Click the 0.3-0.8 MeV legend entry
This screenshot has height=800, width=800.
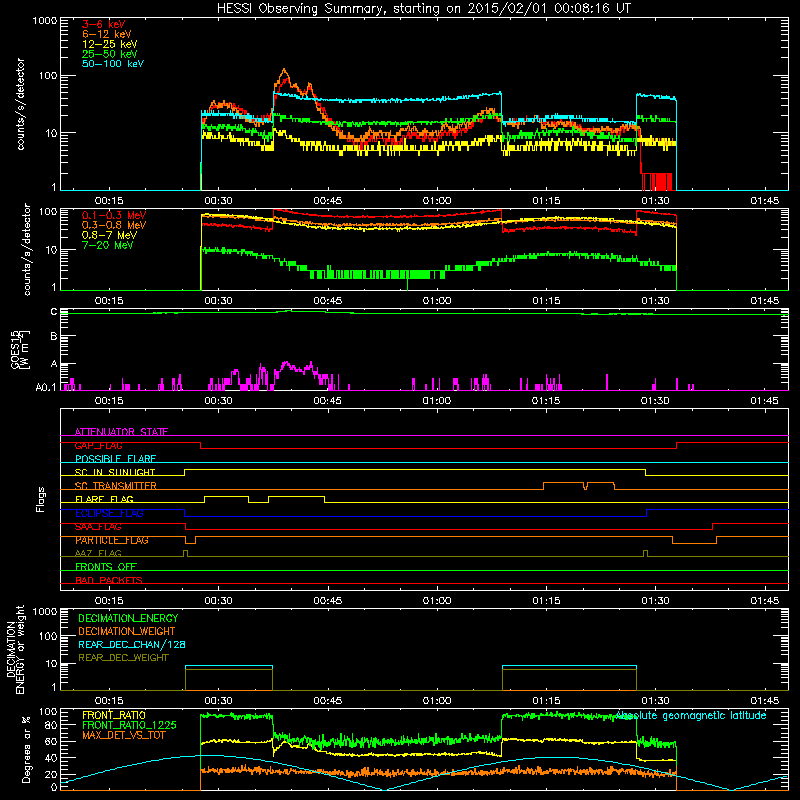[114, 225]
